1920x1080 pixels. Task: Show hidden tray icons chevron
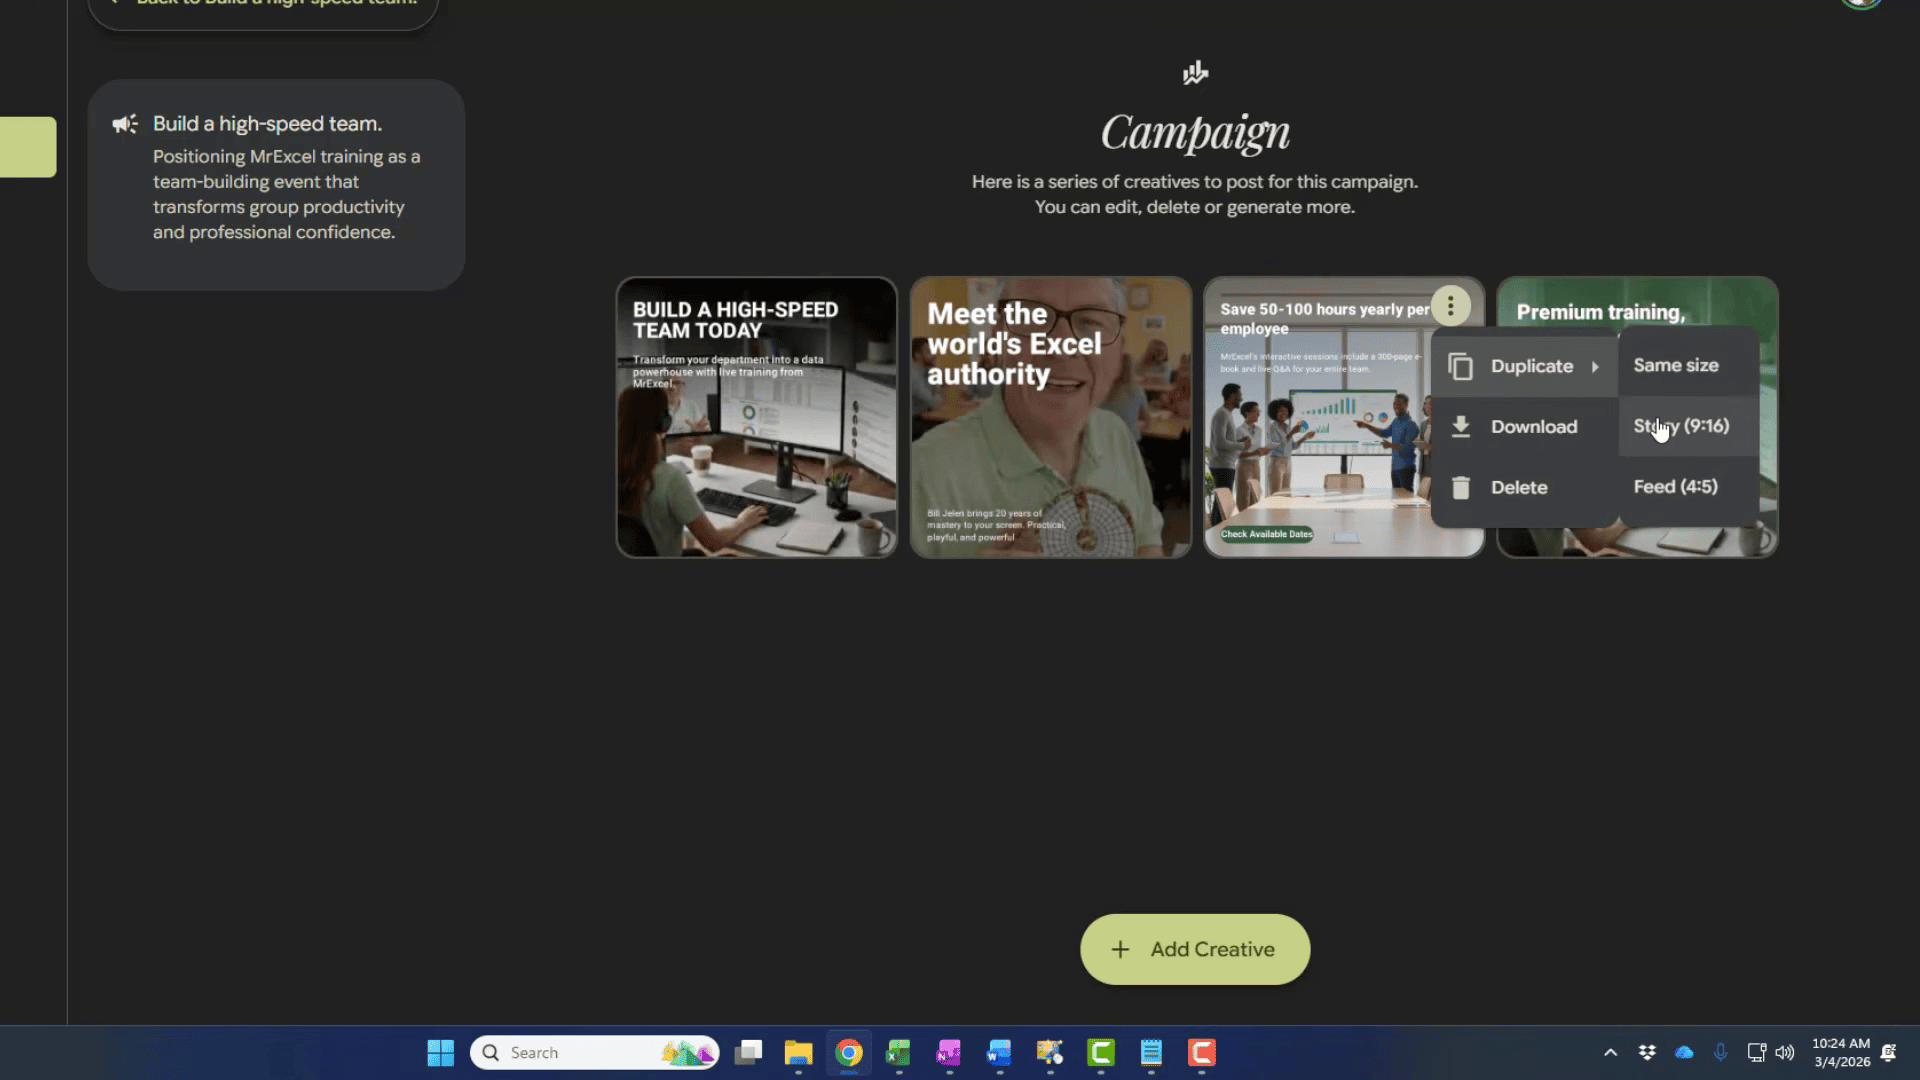pyautogui.click(x=1610, y=1052)
